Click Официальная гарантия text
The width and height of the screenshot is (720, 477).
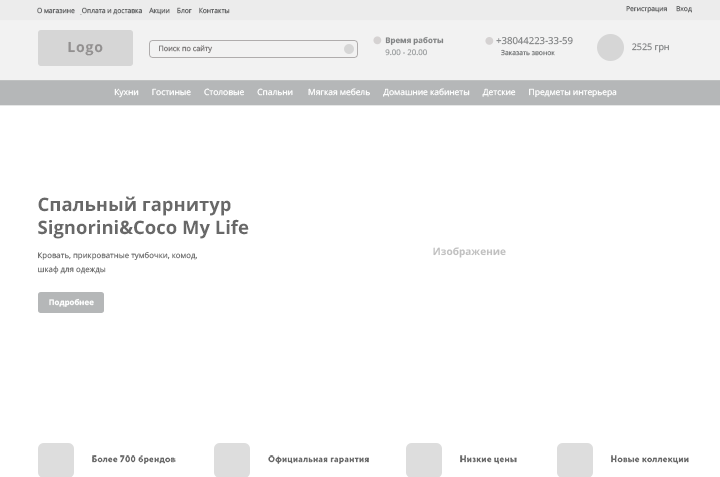[x=319, y=459]
